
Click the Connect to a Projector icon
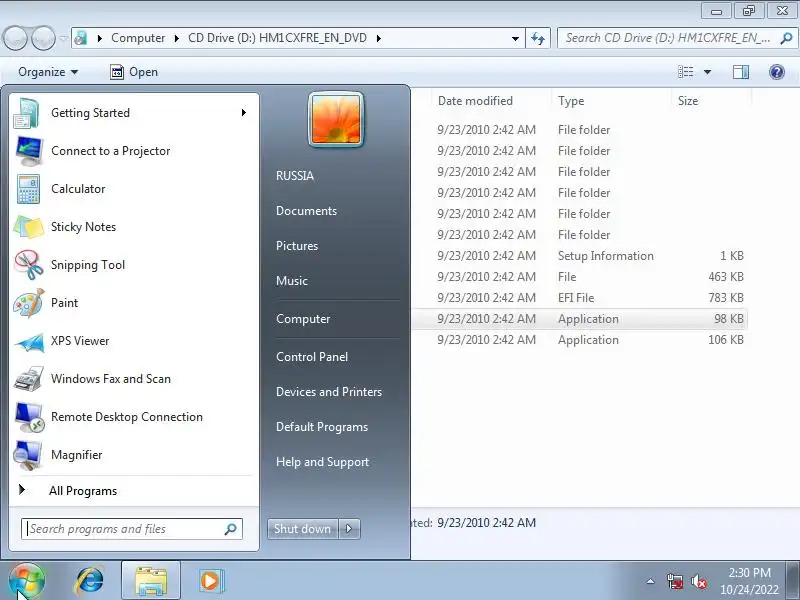tap(29, 151)
